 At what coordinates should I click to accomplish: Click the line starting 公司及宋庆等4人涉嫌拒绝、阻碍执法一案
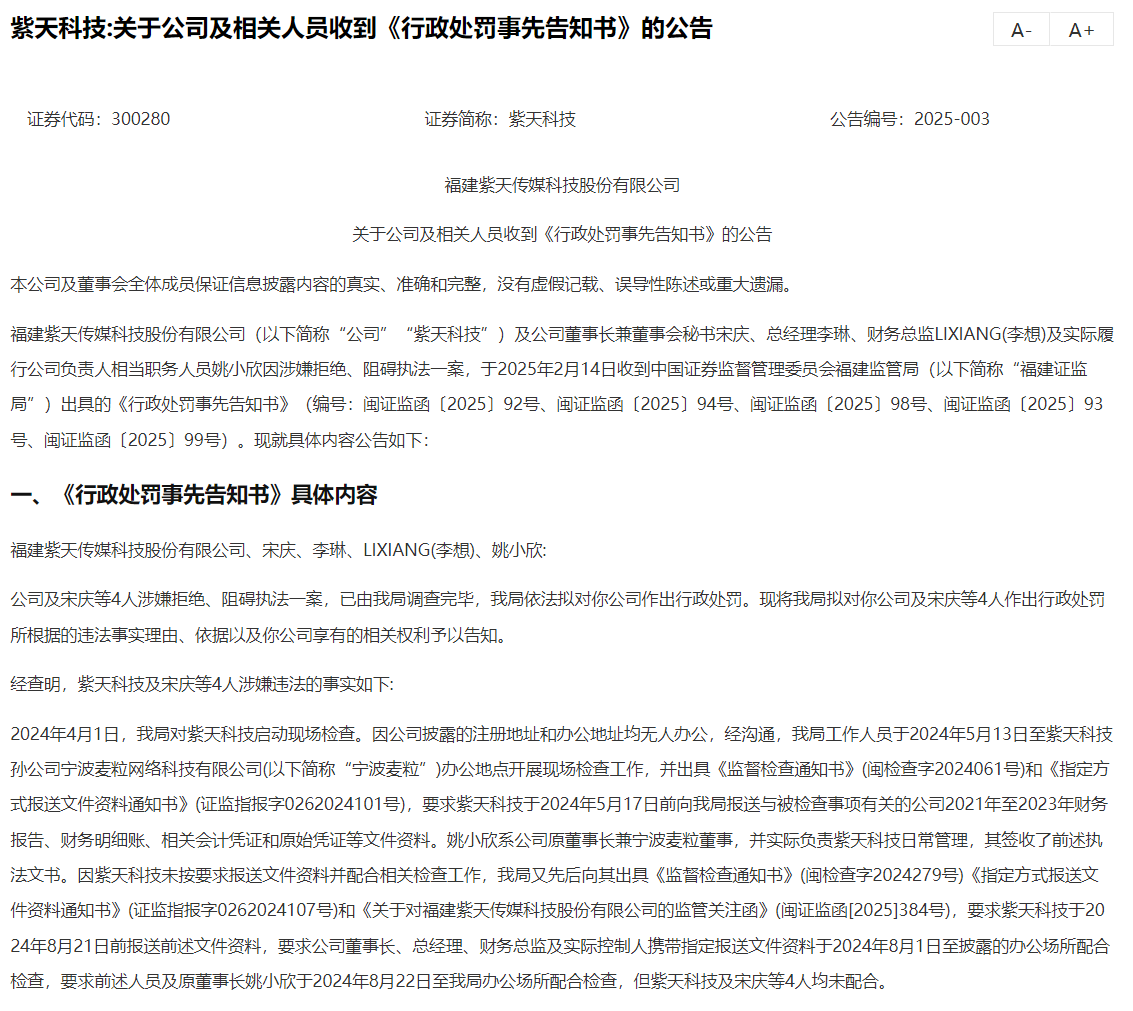coord(558,600)
